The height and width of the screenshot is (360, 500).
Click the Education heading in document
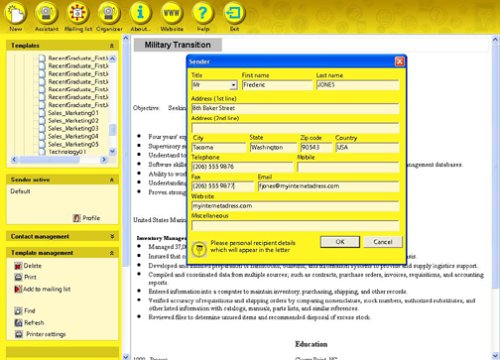point(311,344)
